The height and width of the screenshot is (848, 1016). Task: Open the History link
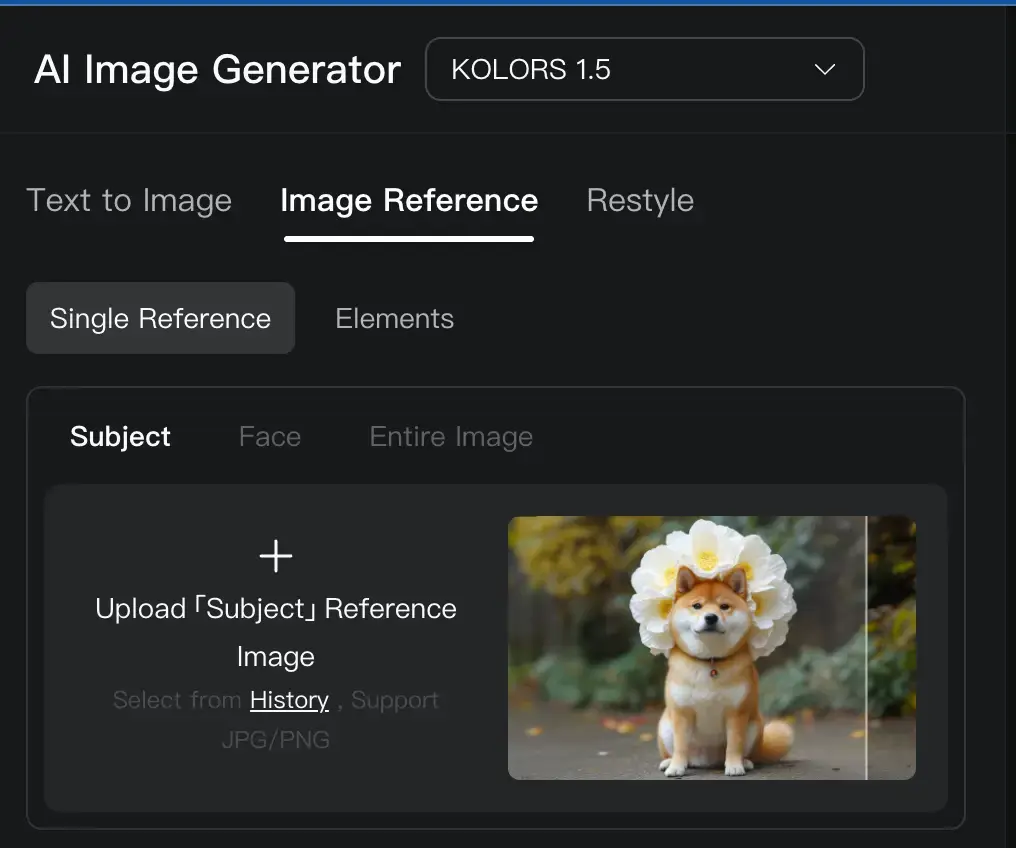(289, 700)
